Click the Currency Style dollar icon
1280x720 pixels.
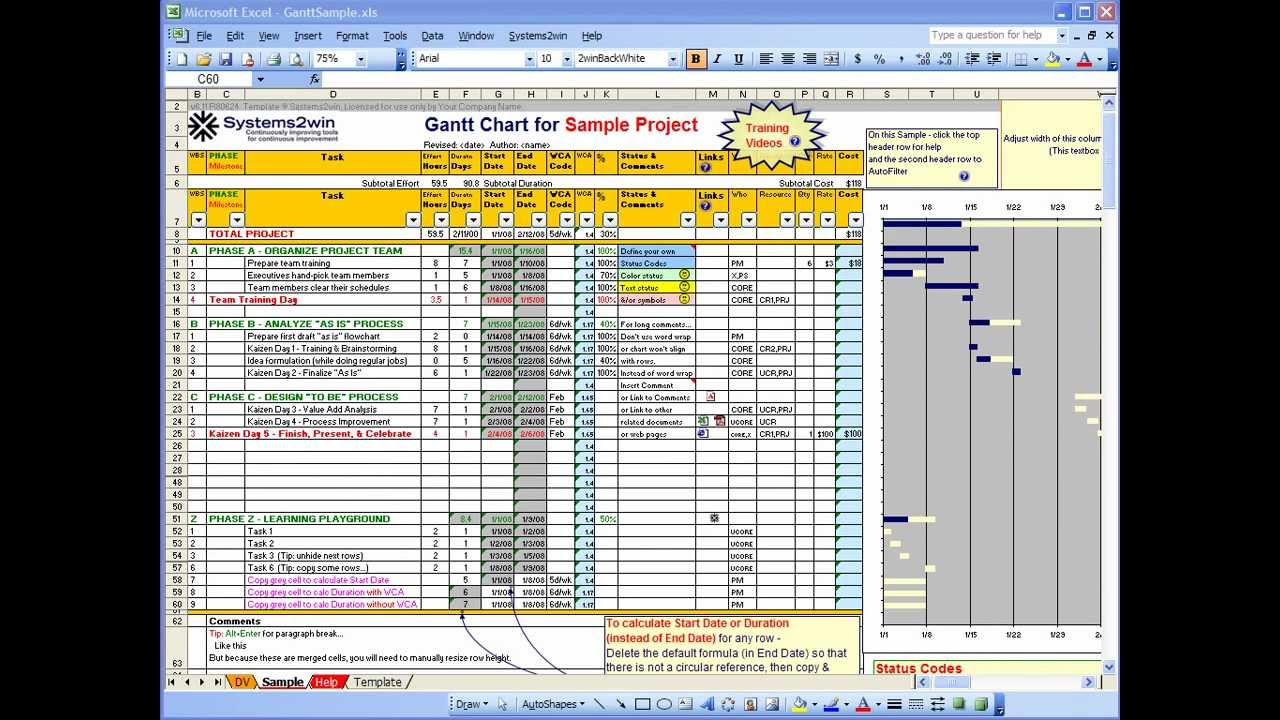pos(857,59)
